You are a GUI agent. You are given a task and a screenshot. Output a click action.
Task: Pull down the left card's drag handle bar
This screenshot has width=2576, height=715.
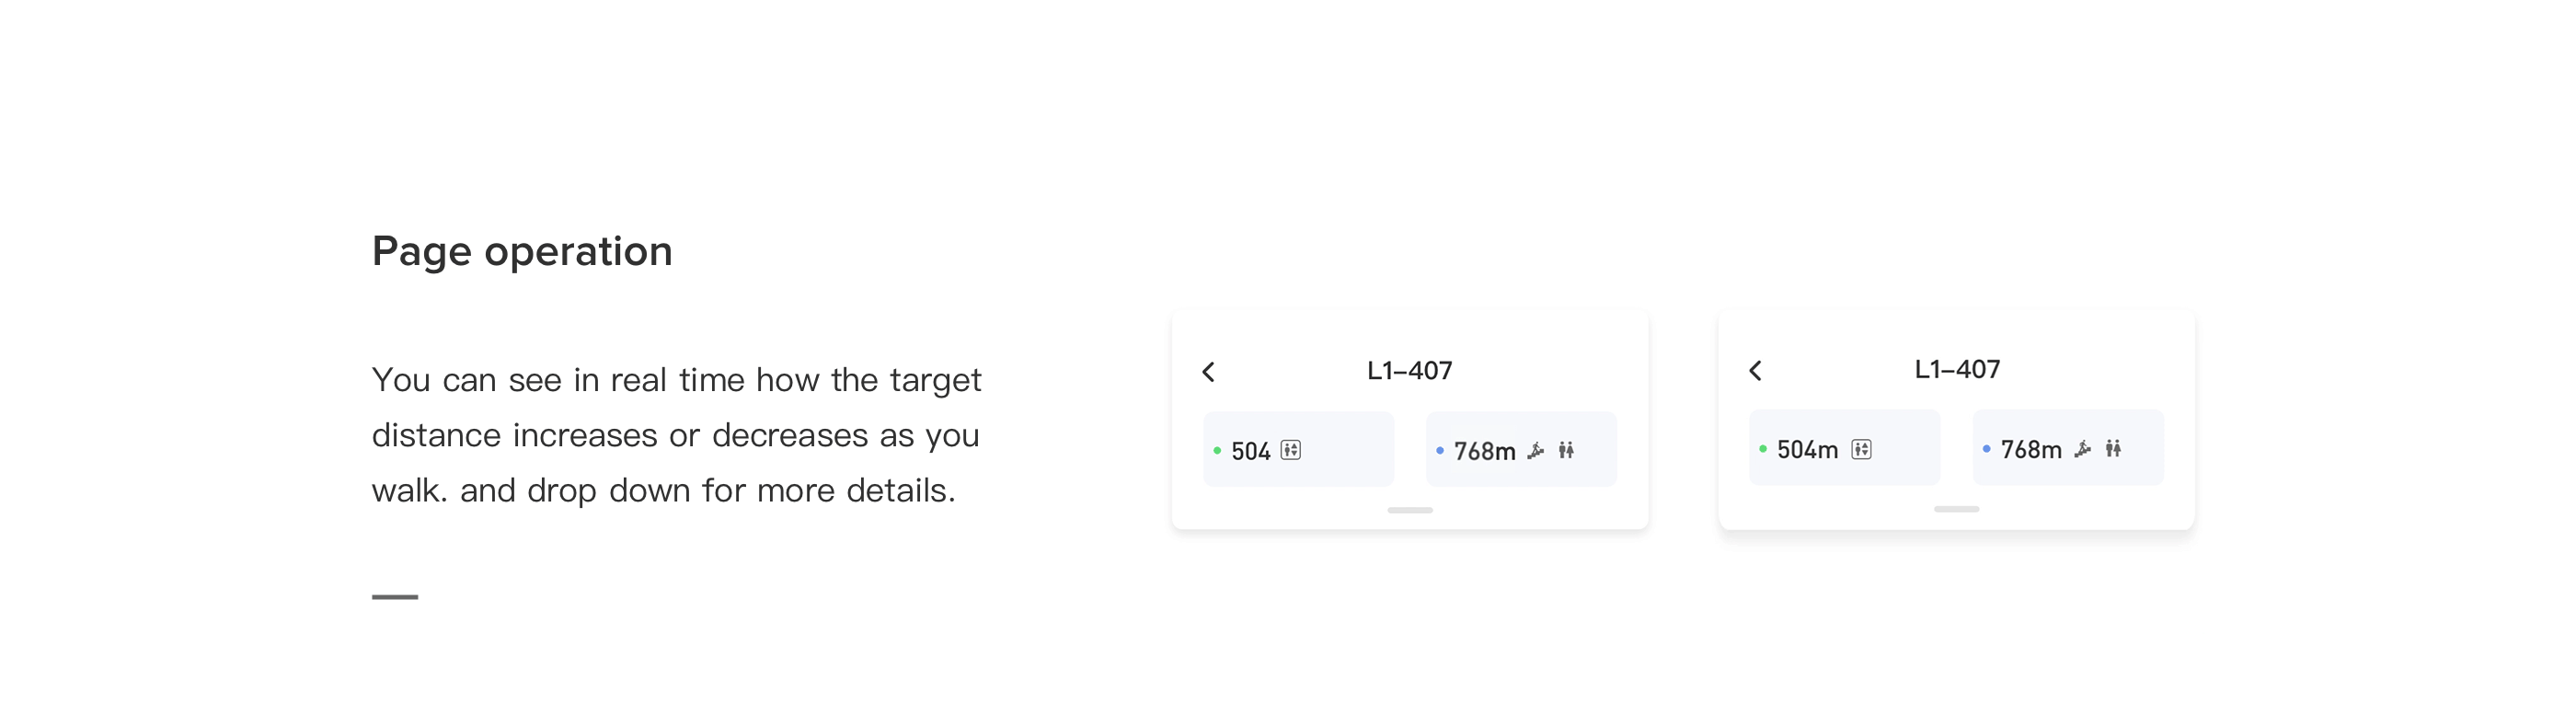click(1410, 510)
